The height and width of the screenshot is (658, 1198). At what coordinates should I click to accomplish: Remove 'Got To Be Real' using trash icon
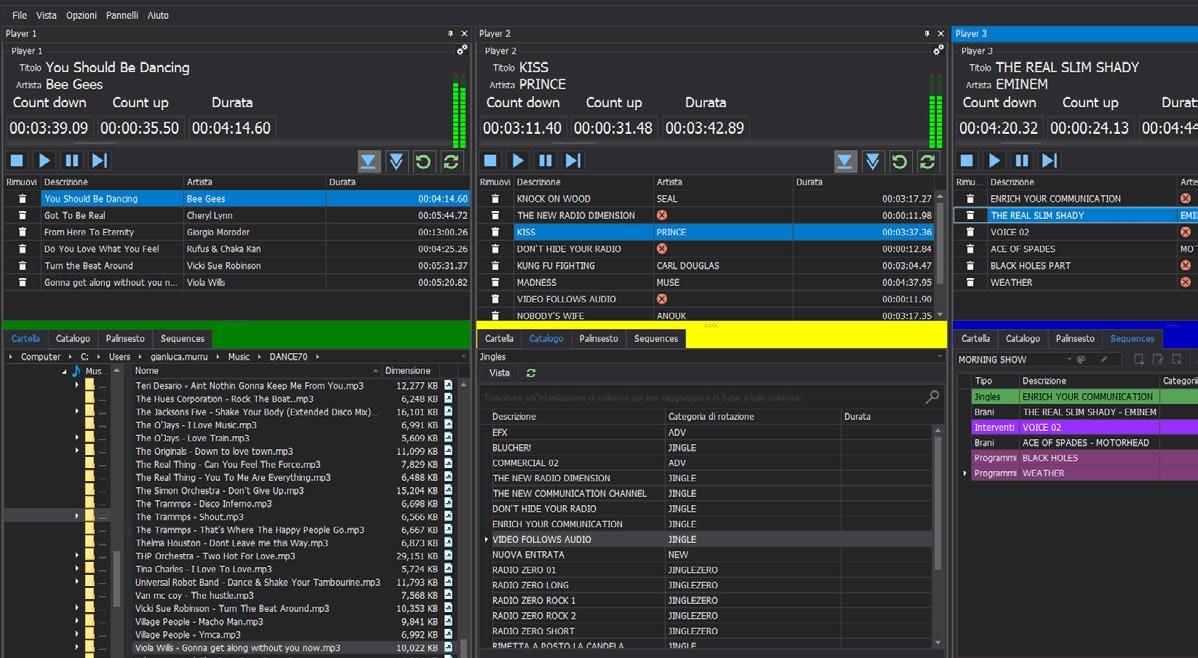pos(21,215)
